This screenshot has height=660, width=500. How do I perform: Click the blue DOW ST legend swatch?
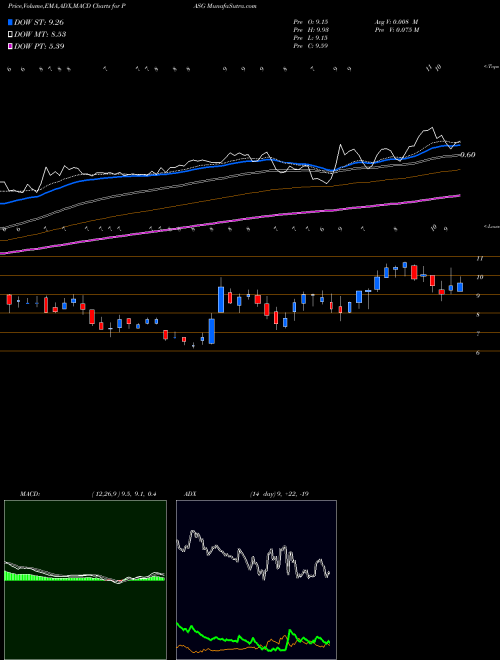11,22
